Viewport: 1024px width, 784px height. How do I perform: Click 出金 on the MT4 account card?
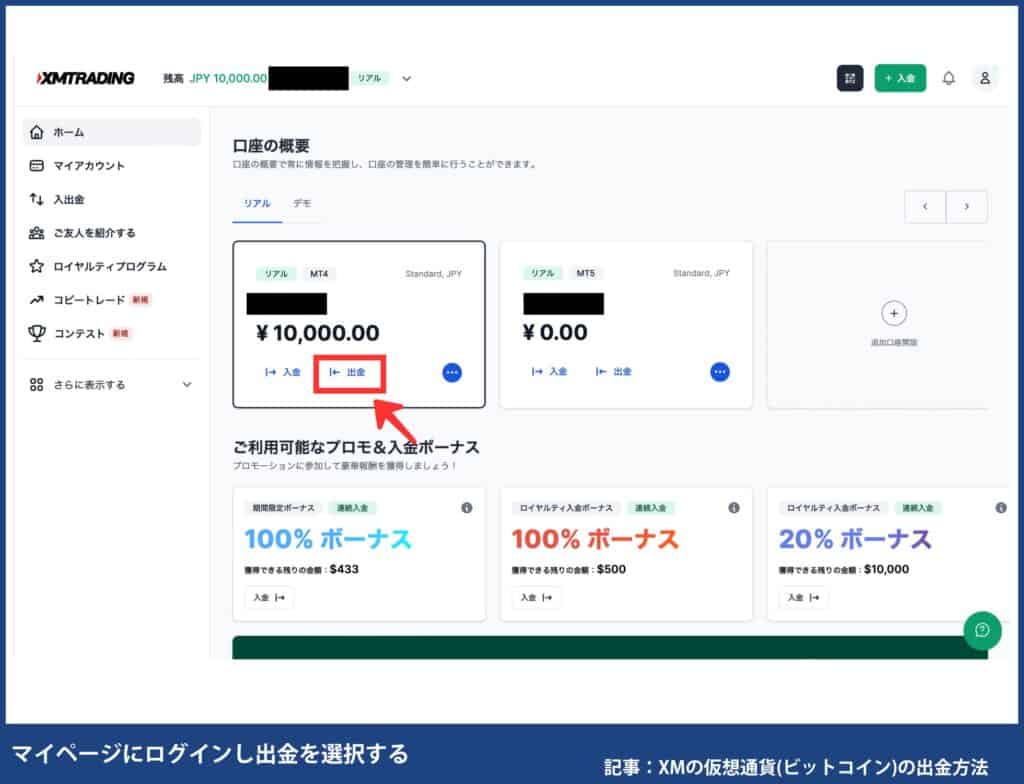[349, 371]
